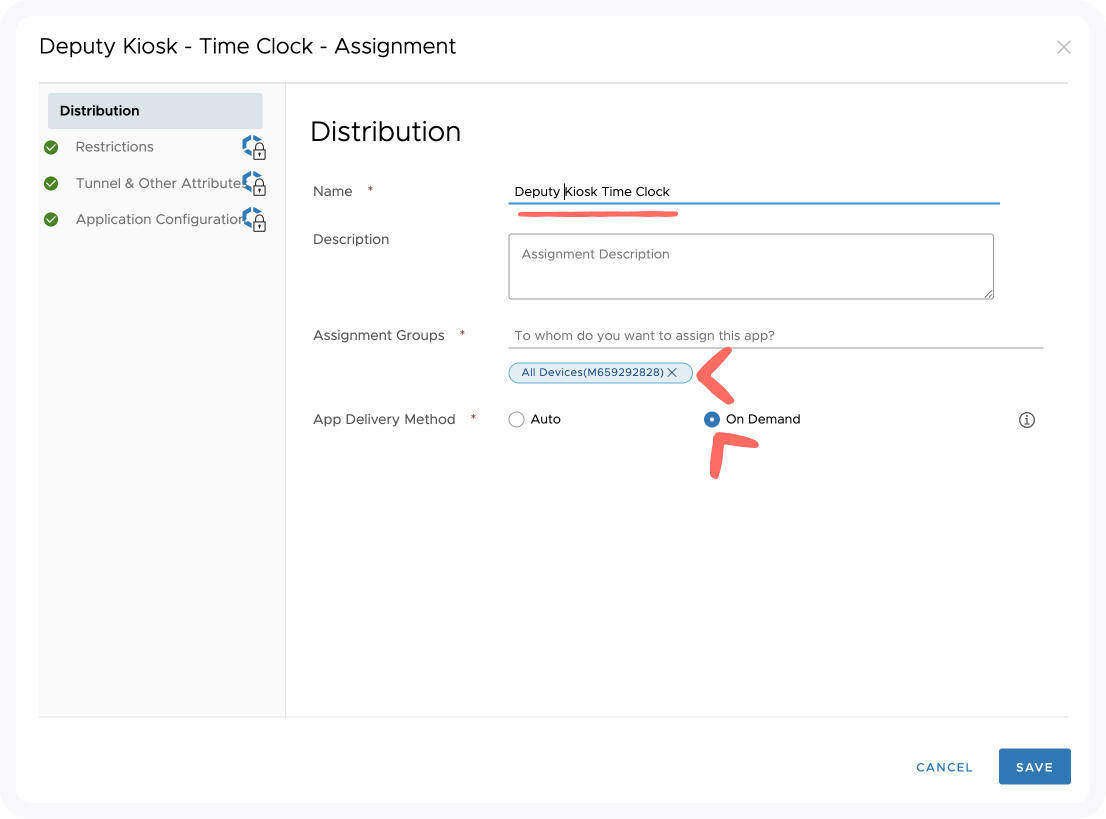The width and height of the screenshot is (1106, 819).
Task: Click the dialog title text
Action: tap(248, 47)
